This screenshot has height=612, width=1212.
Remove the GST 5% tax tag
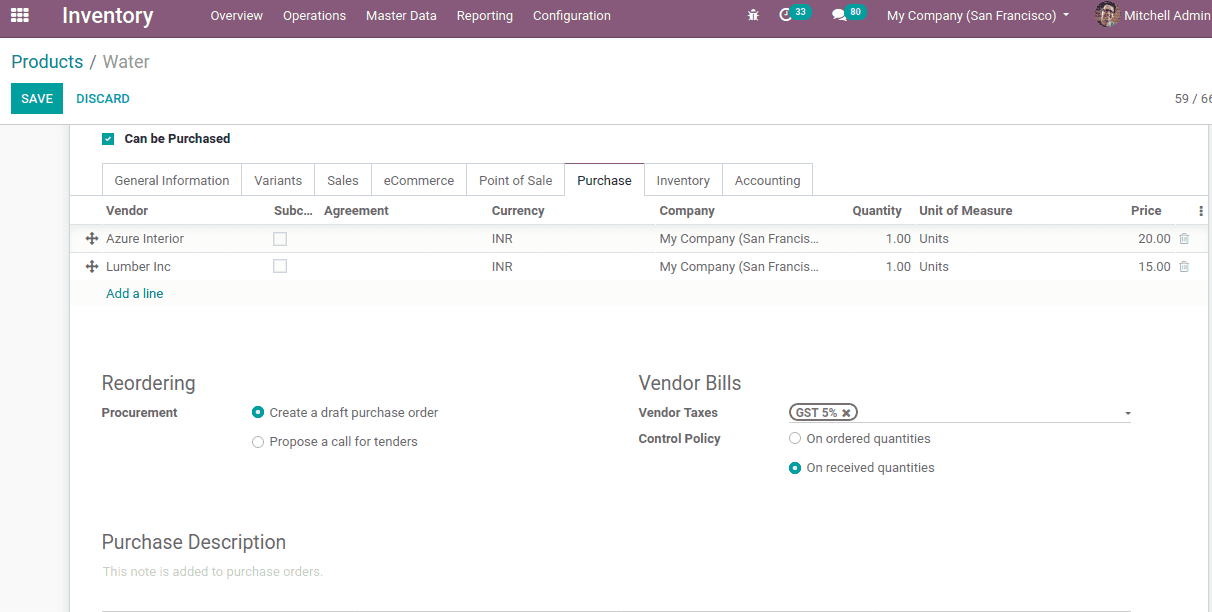pyautogui.click(x=846, y=413)
